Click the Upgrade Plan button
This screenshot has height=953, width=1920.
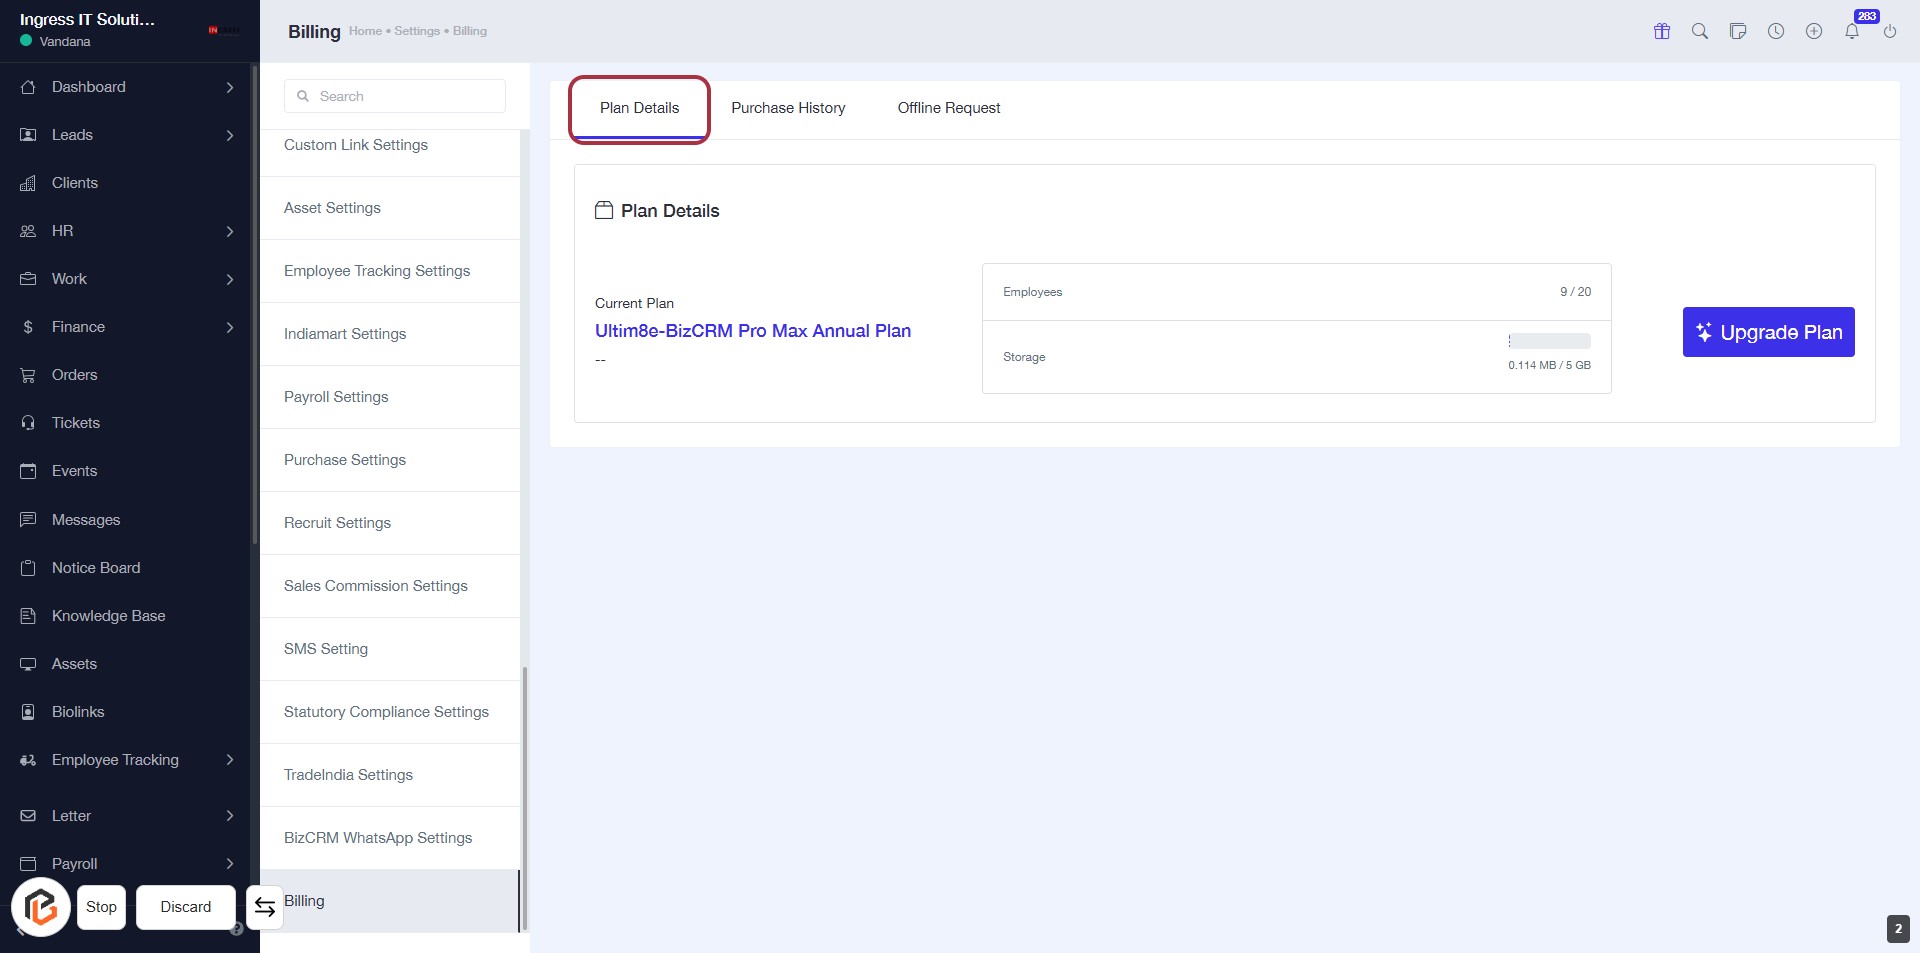[1768, 332]
